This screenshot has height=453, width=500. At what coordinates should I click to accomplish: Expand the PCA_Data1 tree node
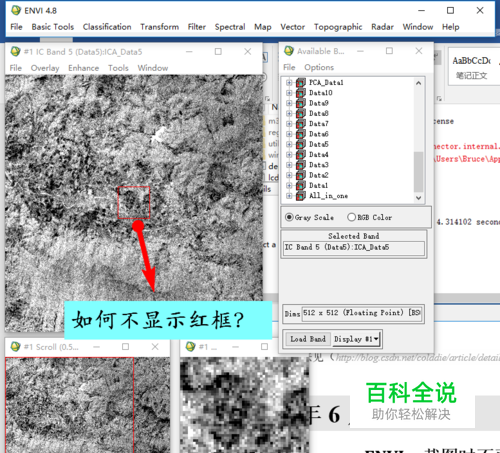point(289,82)
